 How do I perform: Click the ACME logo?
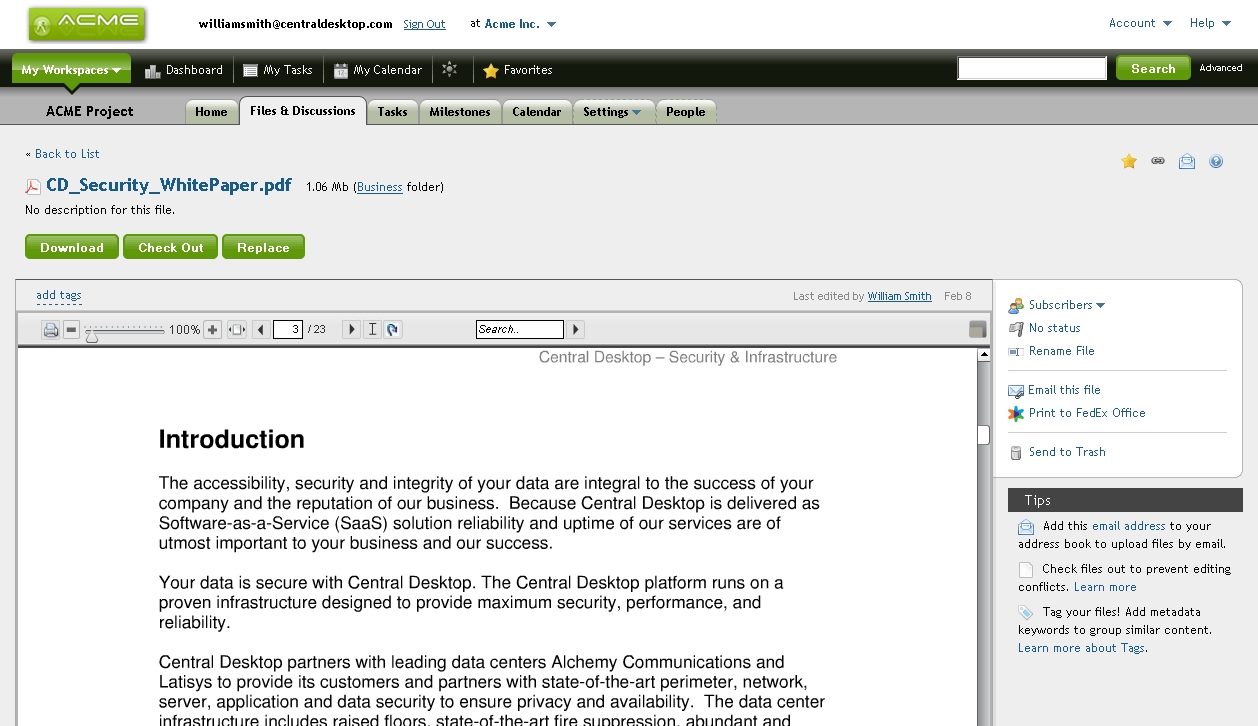coord(88,24)
